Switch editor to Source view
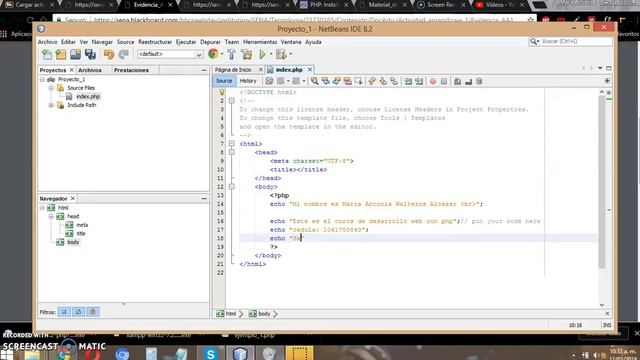Image resolution: width=640 pixels, height=360 pixels. tap(224, 81)
